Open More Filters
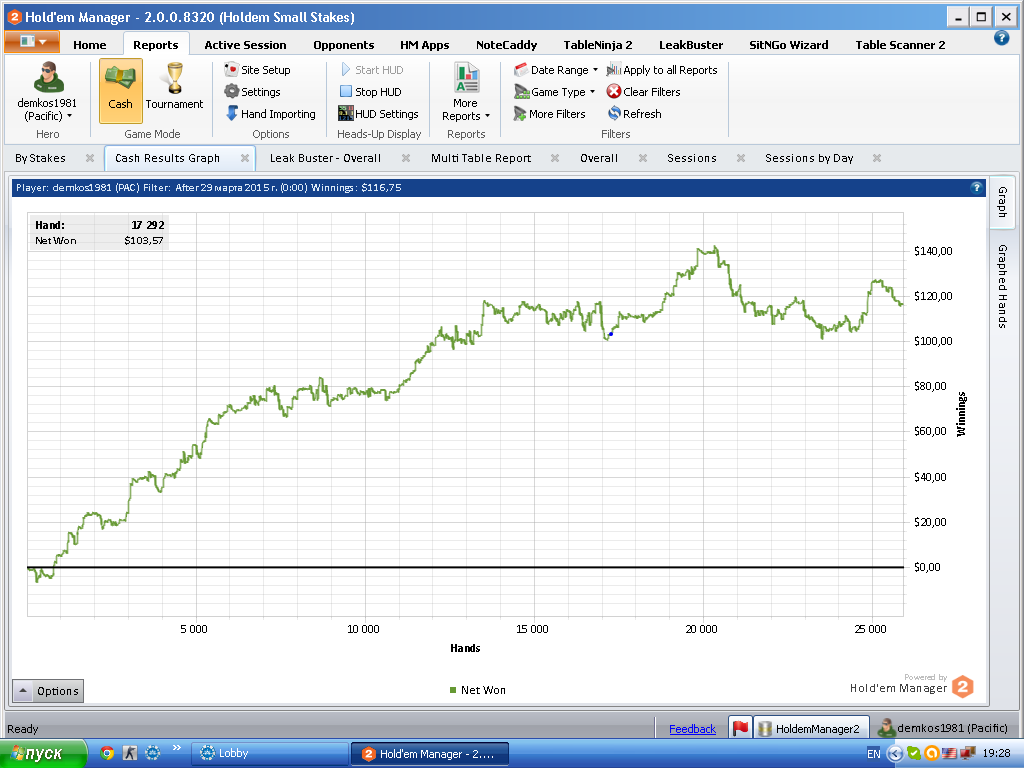The image size is (1024, 768). tap(549, 114)
